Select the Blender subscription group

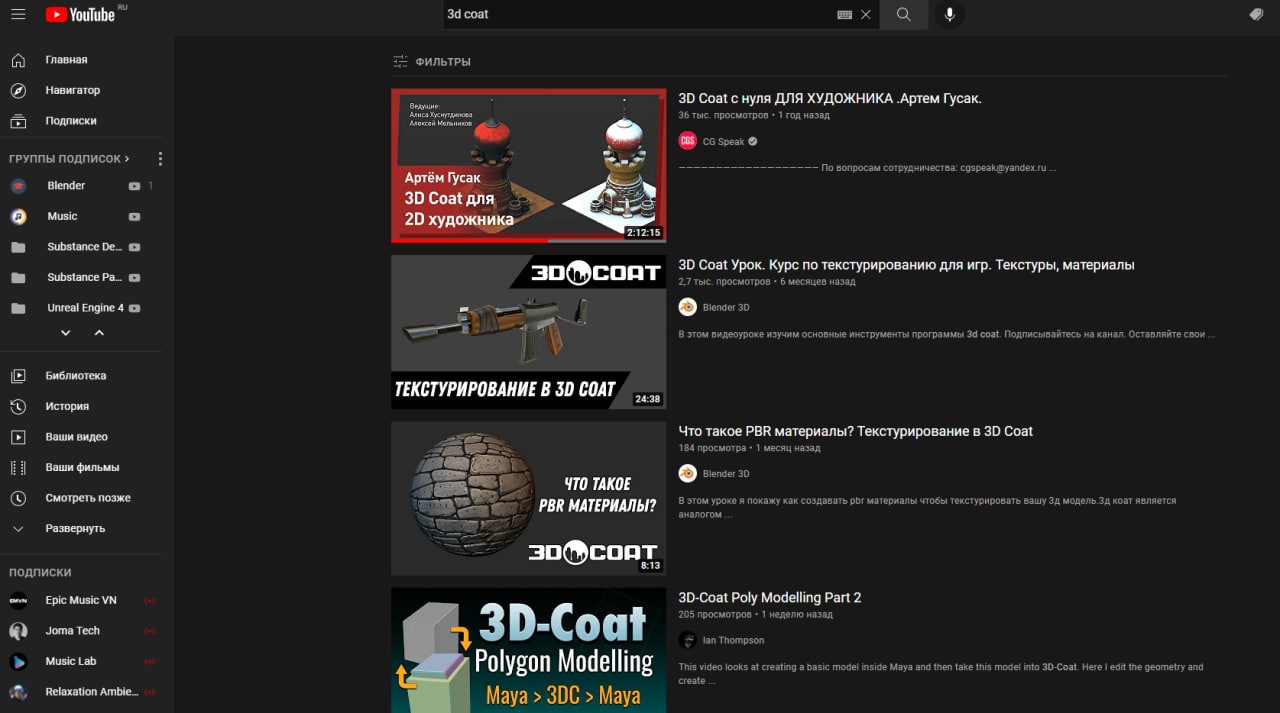(x=66, y=186)
